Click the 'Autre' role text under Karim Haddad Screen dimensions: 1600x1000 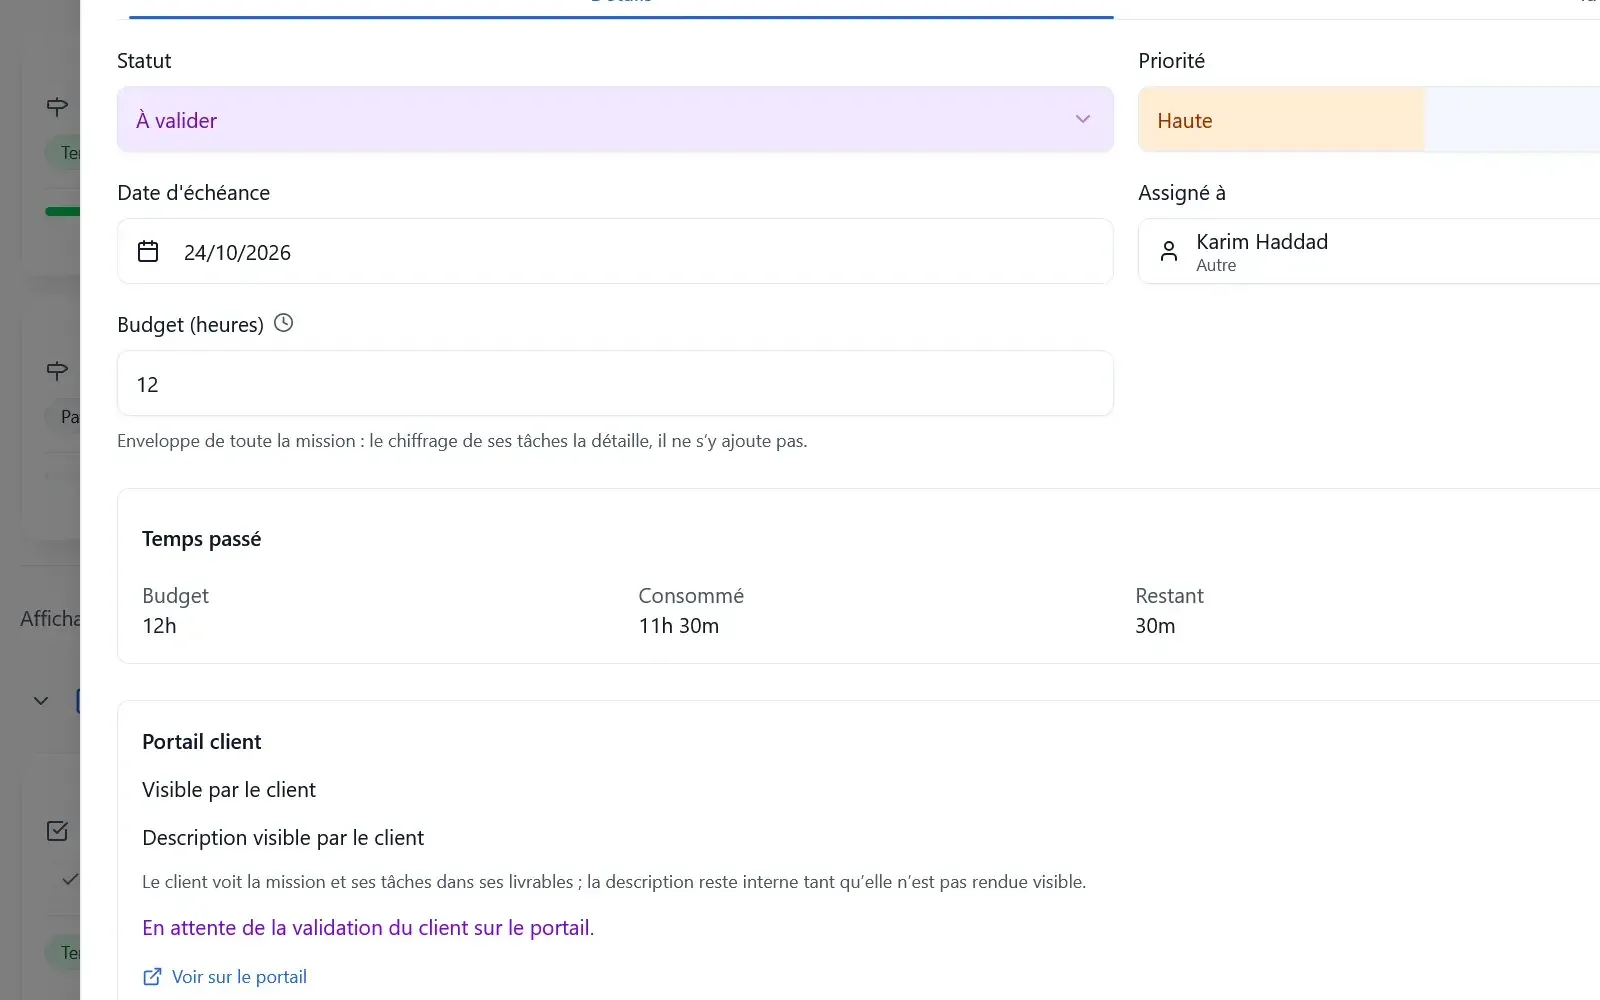[x=1216, y=266]
